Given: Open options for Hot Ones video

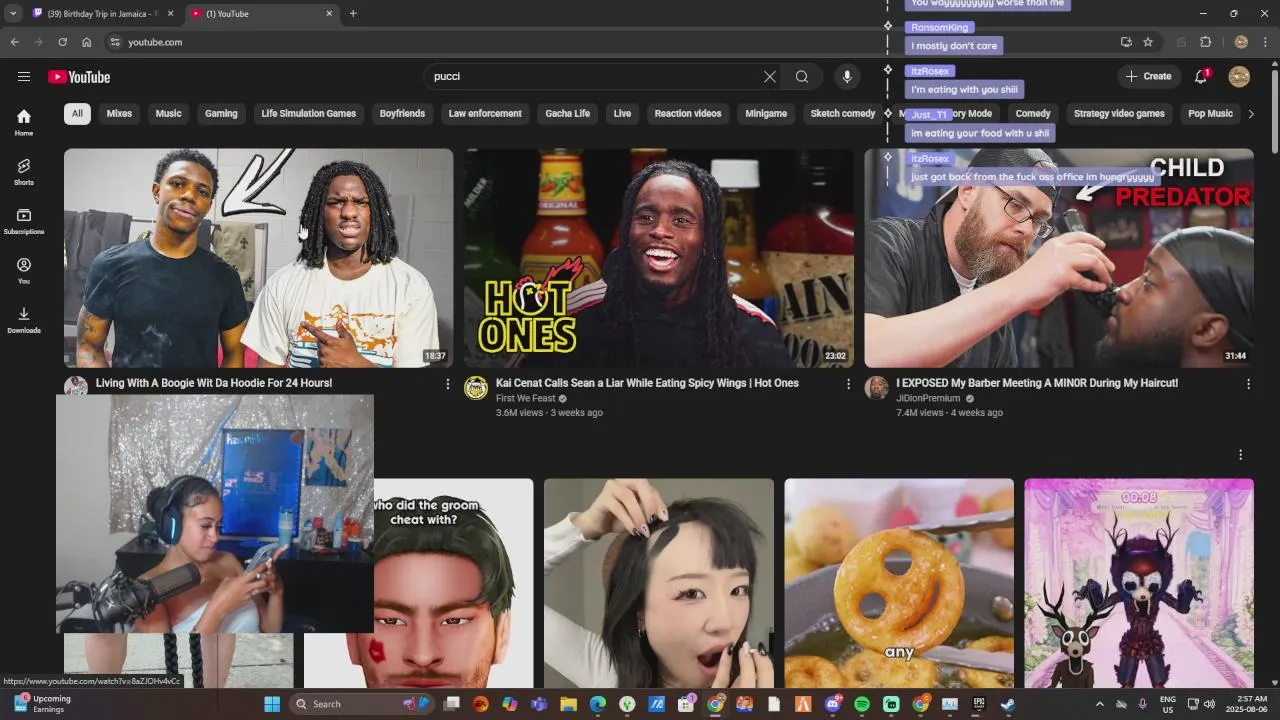Looking at the screenshot, I should click(x=848, y=384).
